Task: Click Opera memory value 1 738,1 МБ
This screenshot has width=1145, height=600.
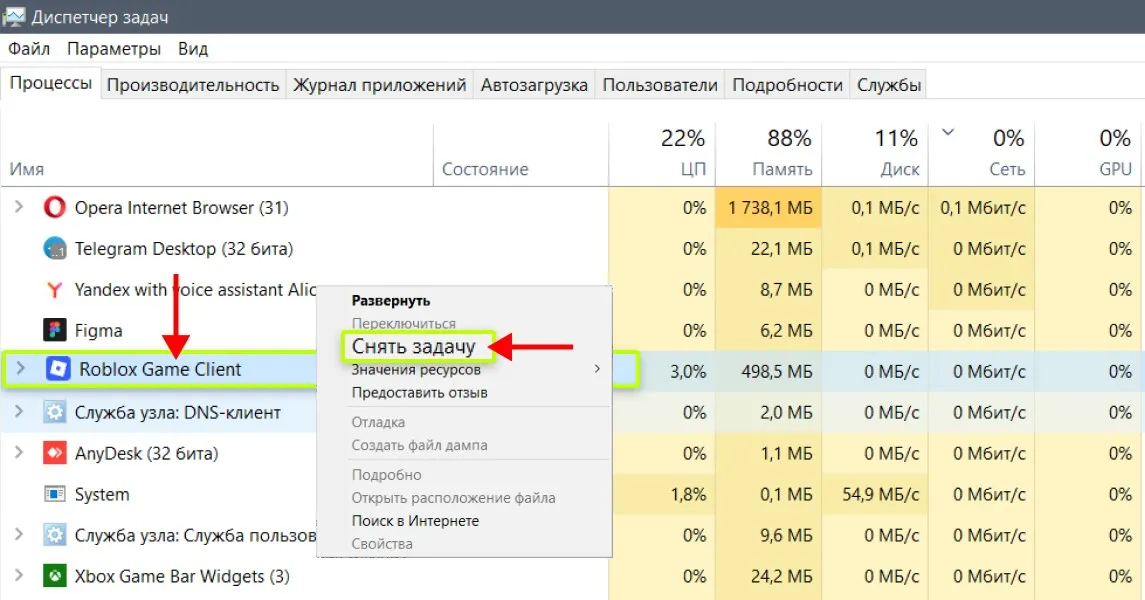Action: click(x=770, y=208)
